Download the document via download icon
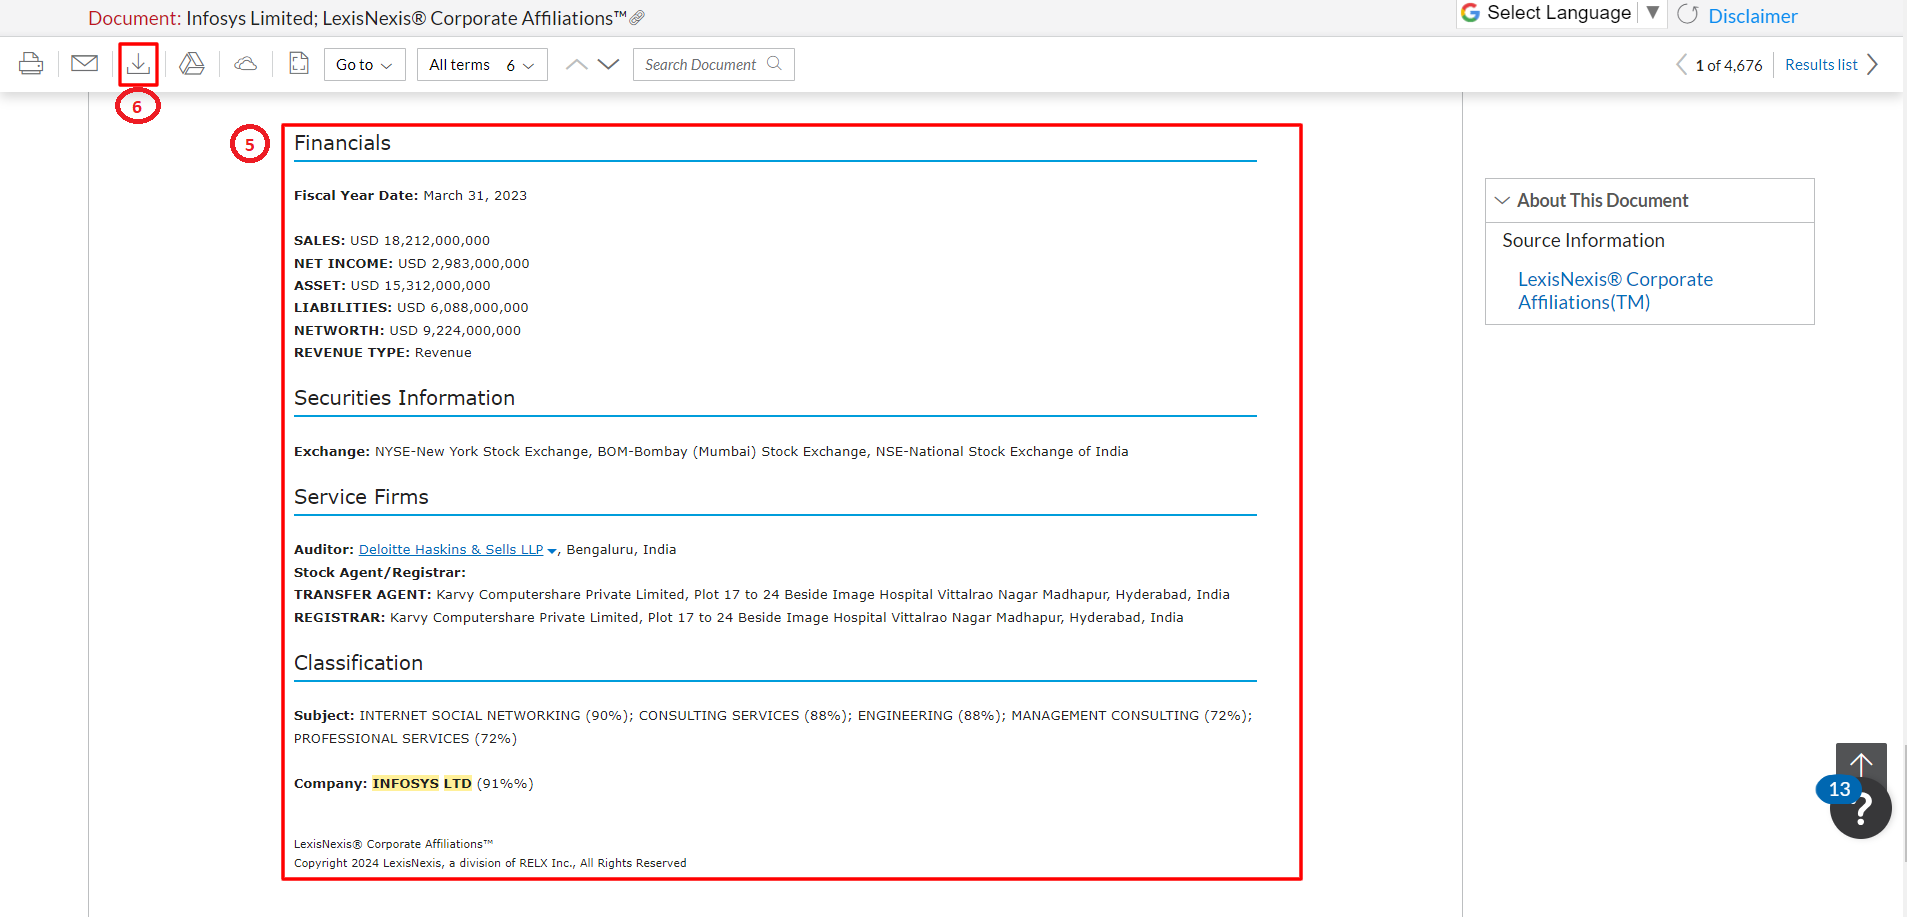The width and height of the screenshot is (1907, 917). [x=138, y=64]
